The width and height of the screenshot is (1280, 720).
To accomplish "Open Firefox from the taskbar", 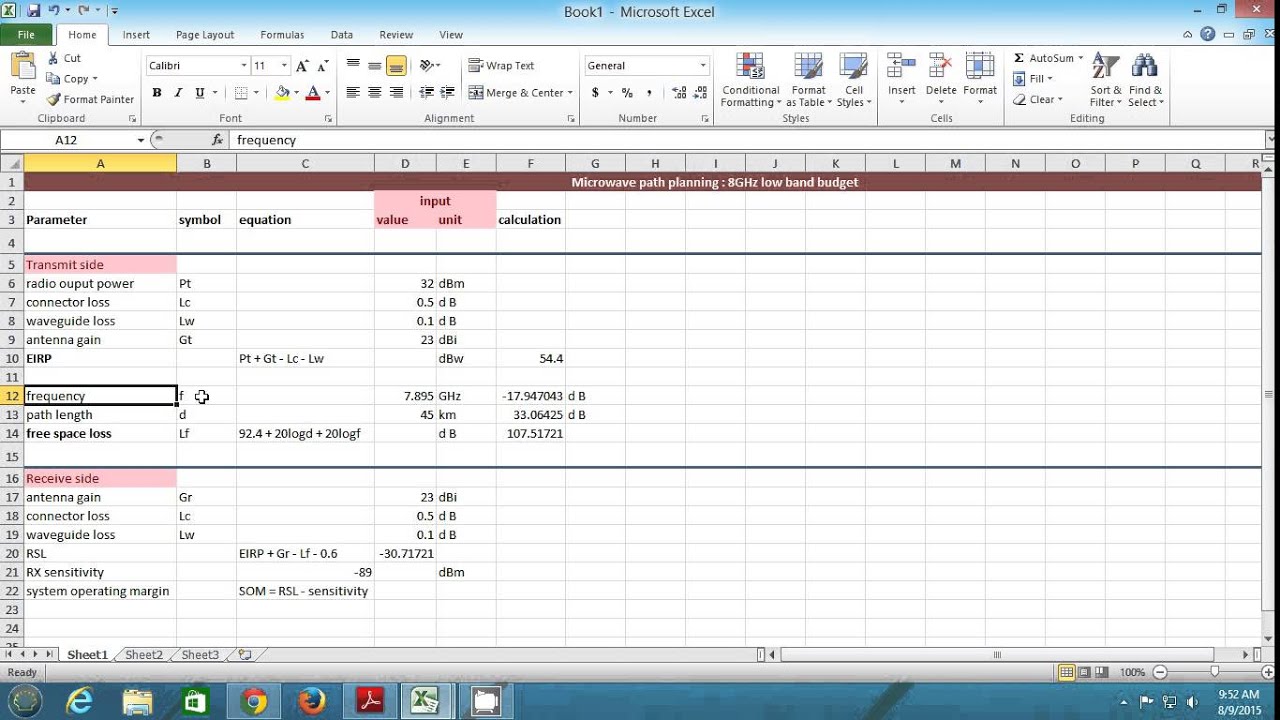I will click(313, 701).
